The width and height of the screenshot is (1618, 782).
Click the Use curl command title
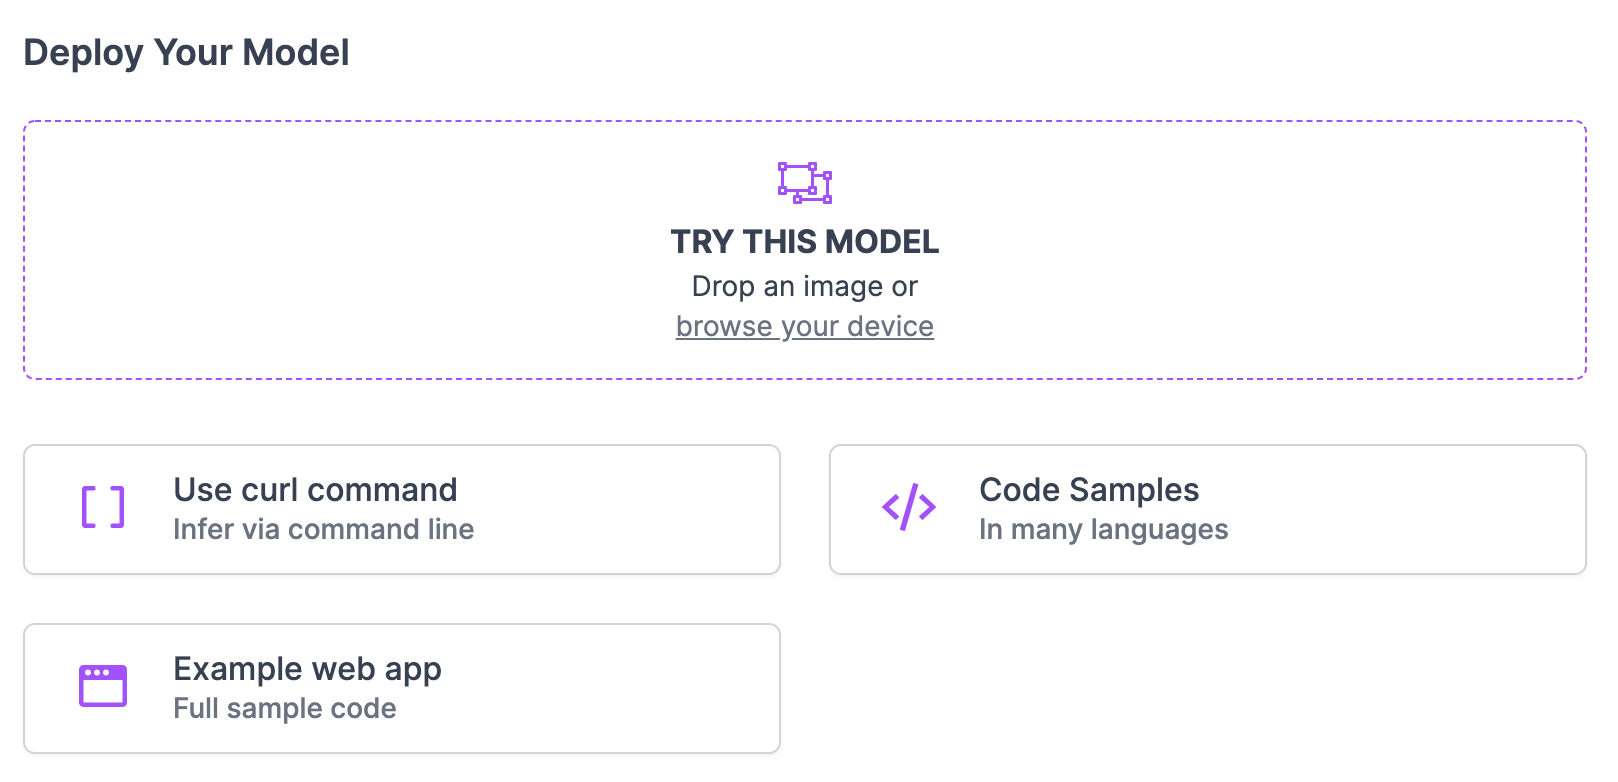pos(315,490)
